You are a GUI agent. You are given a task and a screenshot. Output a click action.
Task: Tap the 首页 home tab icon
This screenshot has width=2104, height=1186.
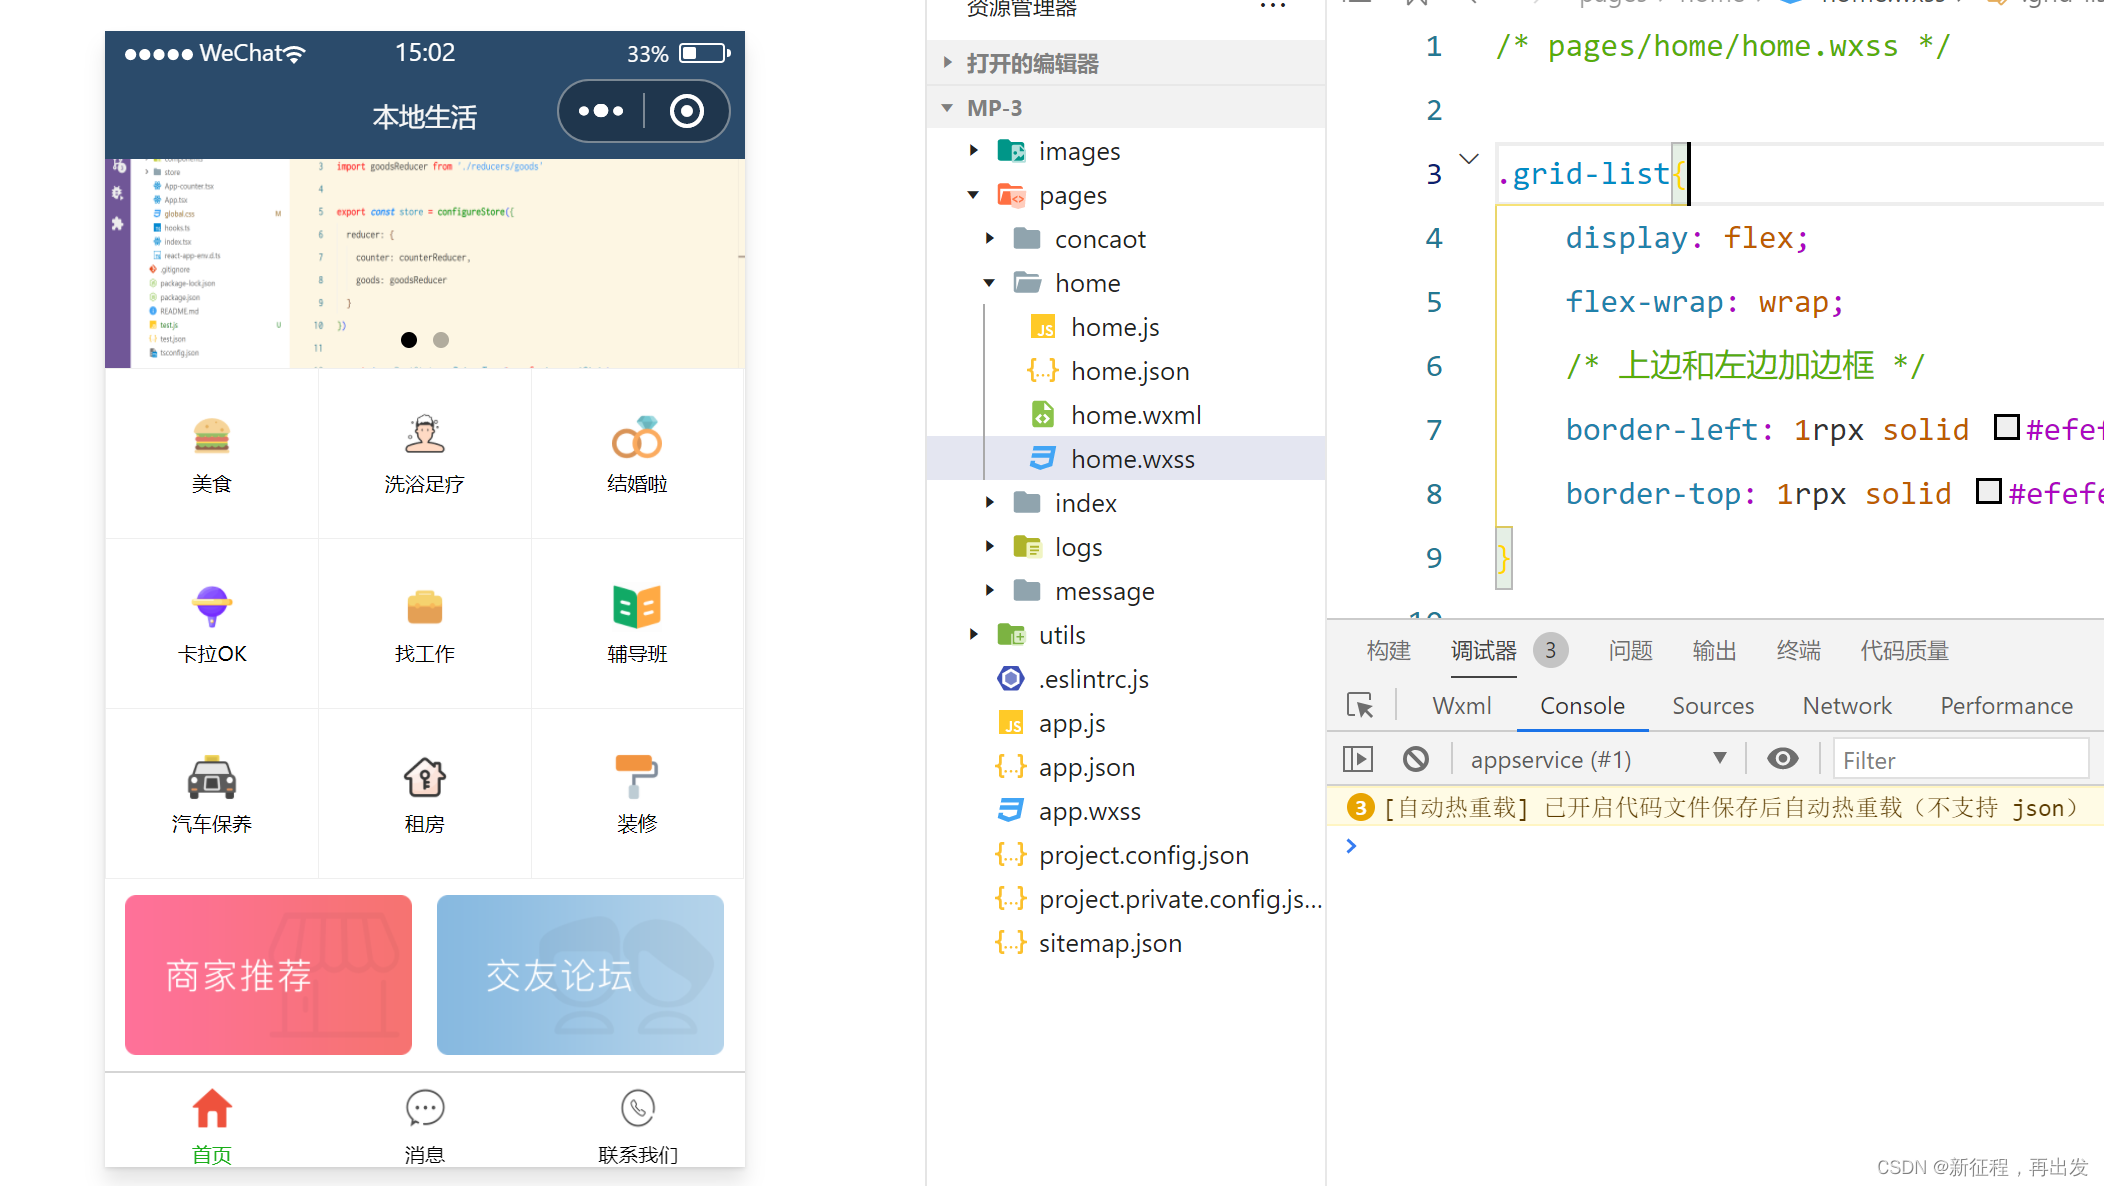point(212,1109)
